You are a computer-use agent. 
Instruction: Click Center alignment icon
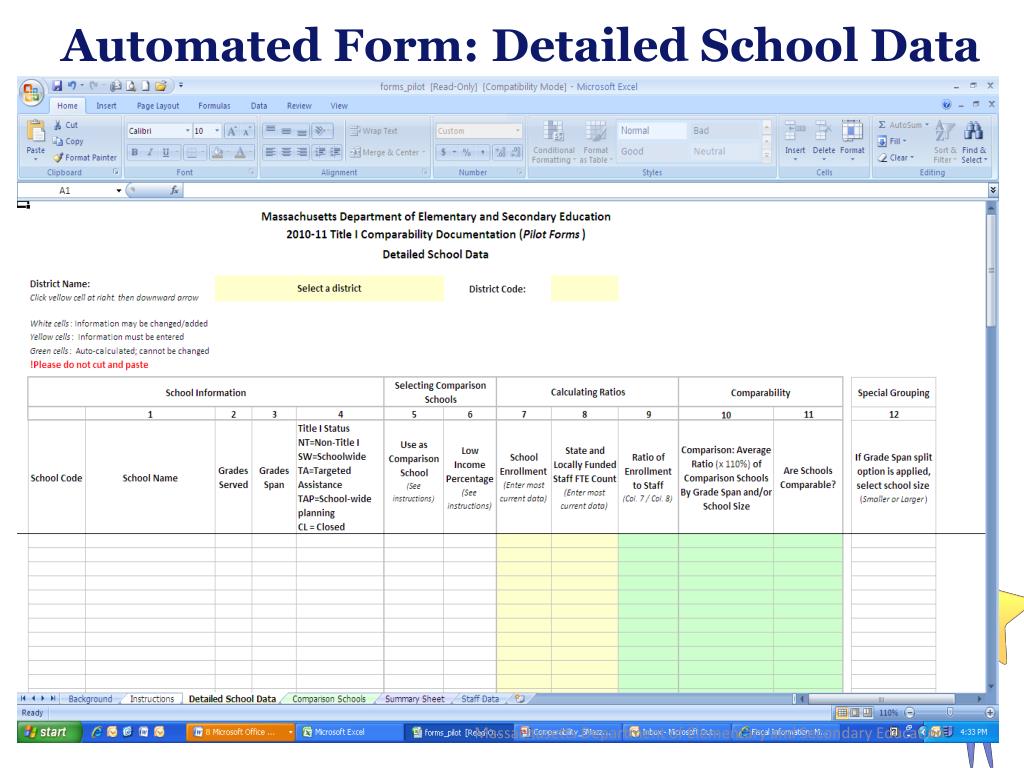click(286, 152)
